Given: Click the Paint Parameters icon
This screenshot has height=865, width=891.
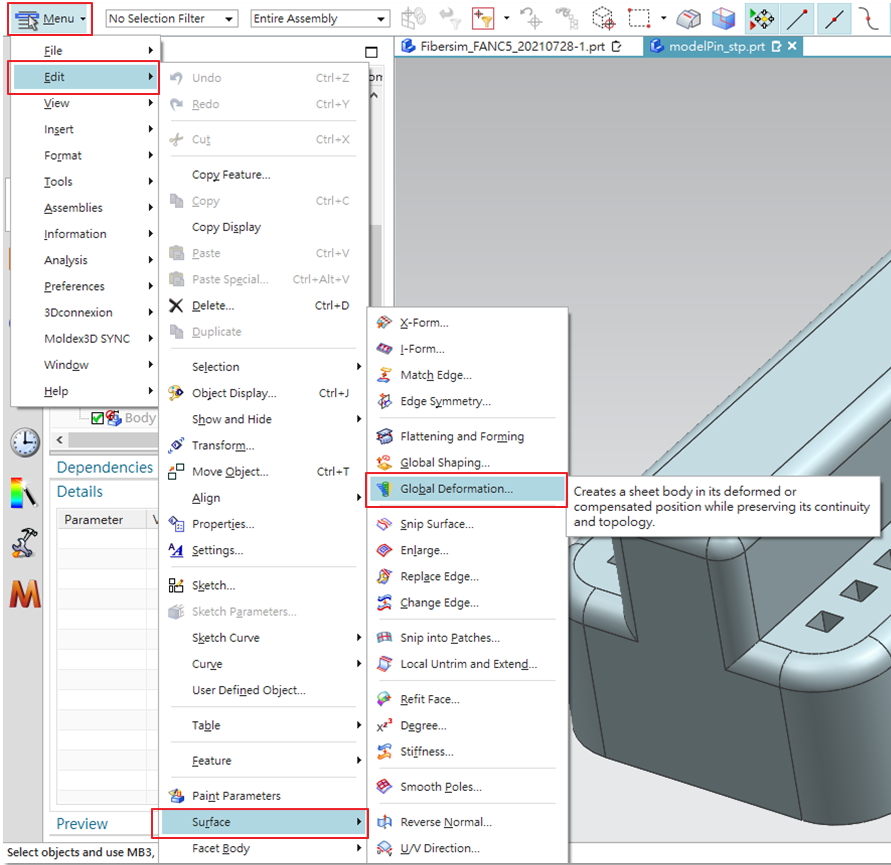Looking at the screenshot, I should (x=176, y=795).
